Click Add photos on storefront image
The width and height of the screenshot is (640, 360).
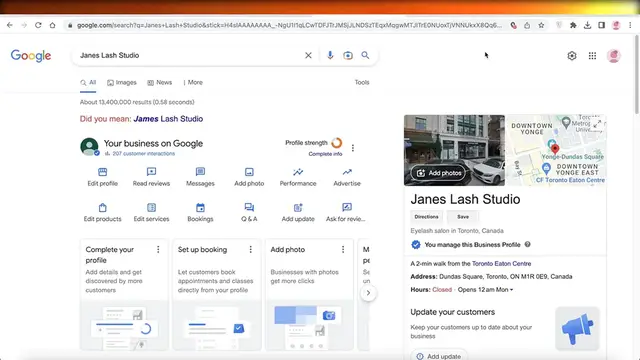tap(439, 173)
